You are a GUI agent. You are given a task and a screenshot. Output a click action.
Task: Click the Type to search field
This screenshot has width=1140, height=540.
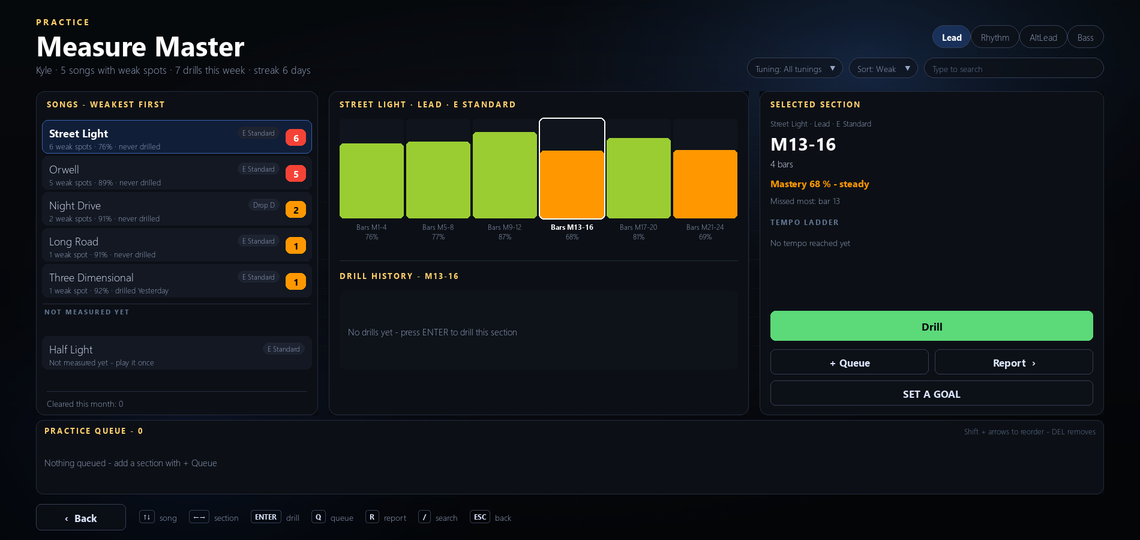[1013, 68]
